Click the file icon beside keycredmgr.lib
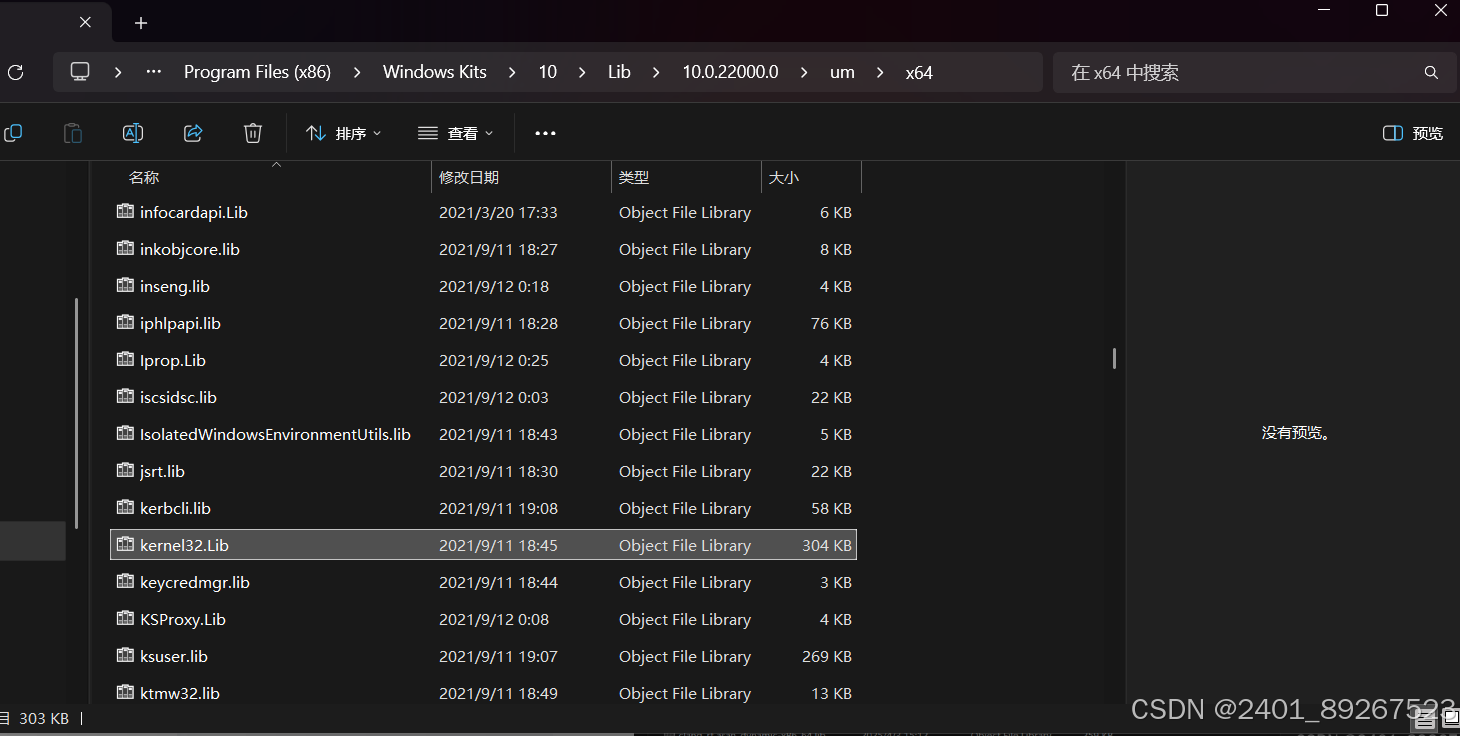 click(x=125, y=581)
